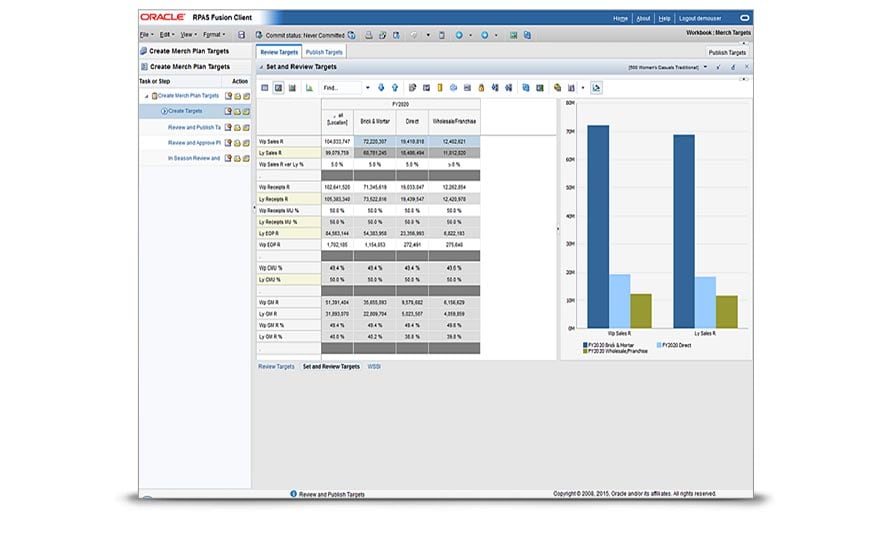The height and width of the screenshot is (533, 880).
Task: Collapse the Create Merch Plan Targets tree node
Action: 146,97
